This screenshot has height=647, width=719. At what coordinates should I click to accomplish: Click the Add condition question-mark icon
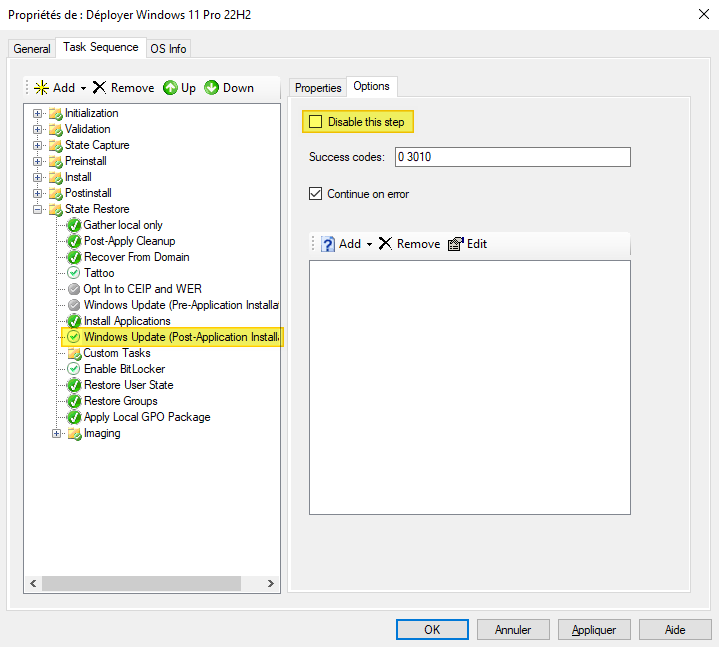(x=327, y=244)
